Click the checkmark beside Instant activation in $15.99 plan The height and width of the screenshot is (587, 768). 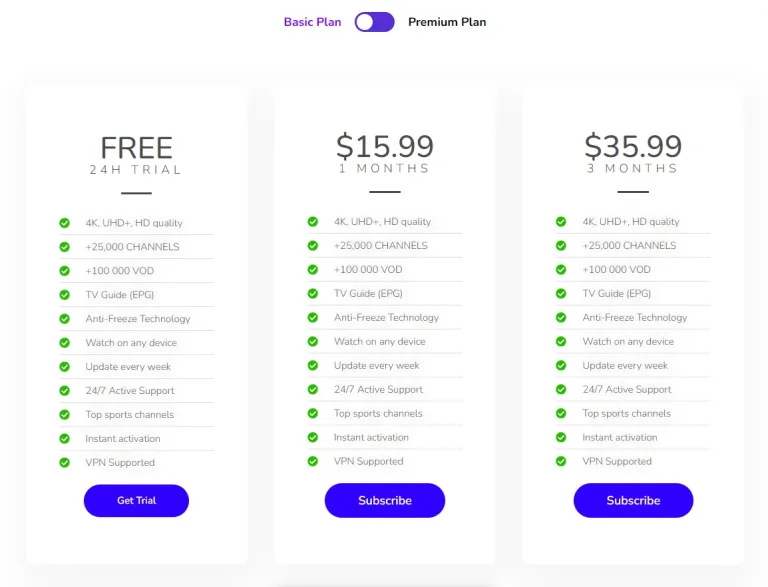pos(313,437)
